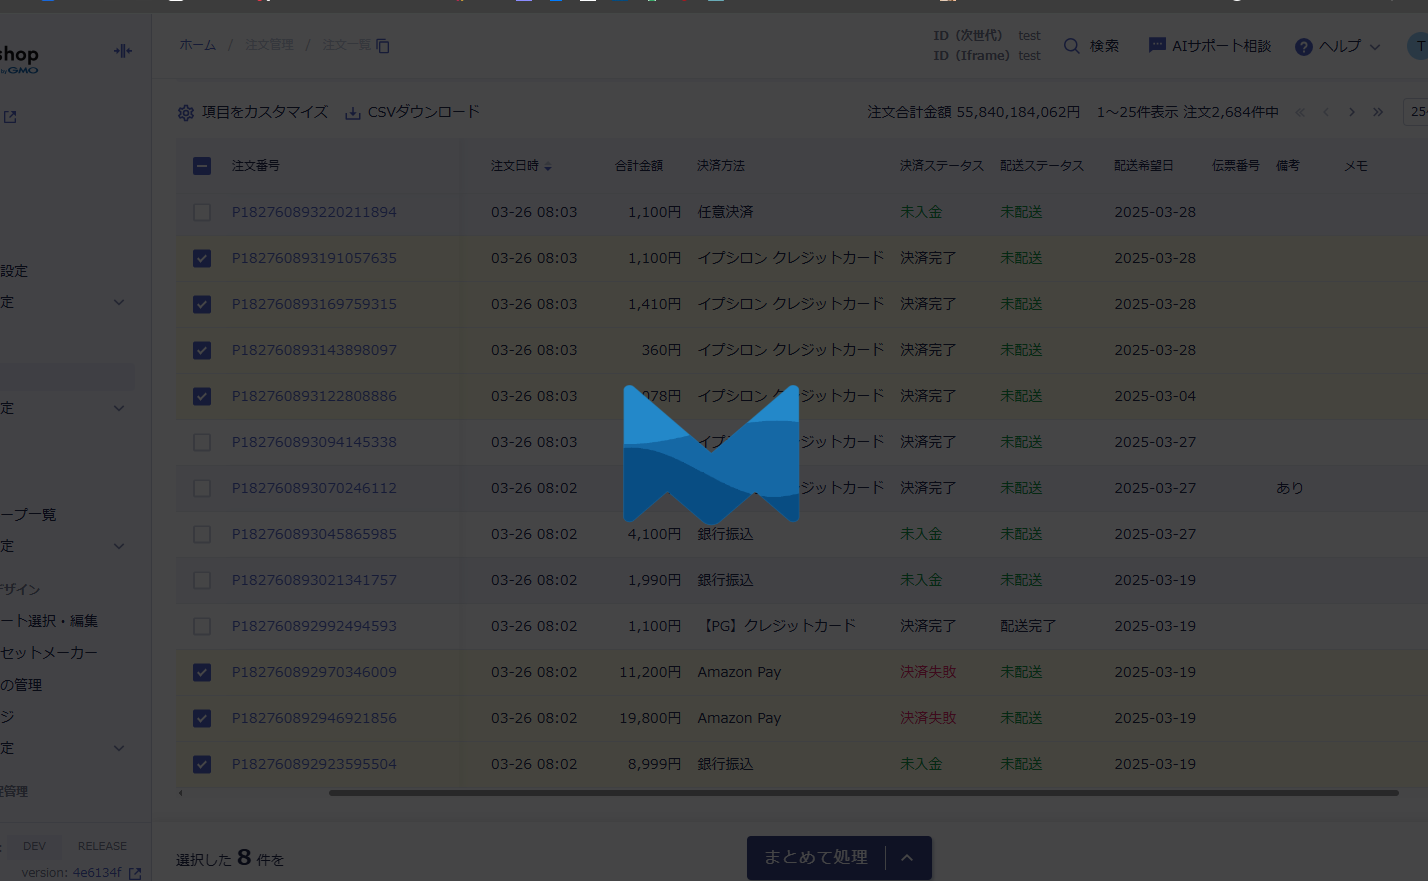The image size is (1428, 881).
Task: Open order P182760893070246112
Action: (314, 488)
